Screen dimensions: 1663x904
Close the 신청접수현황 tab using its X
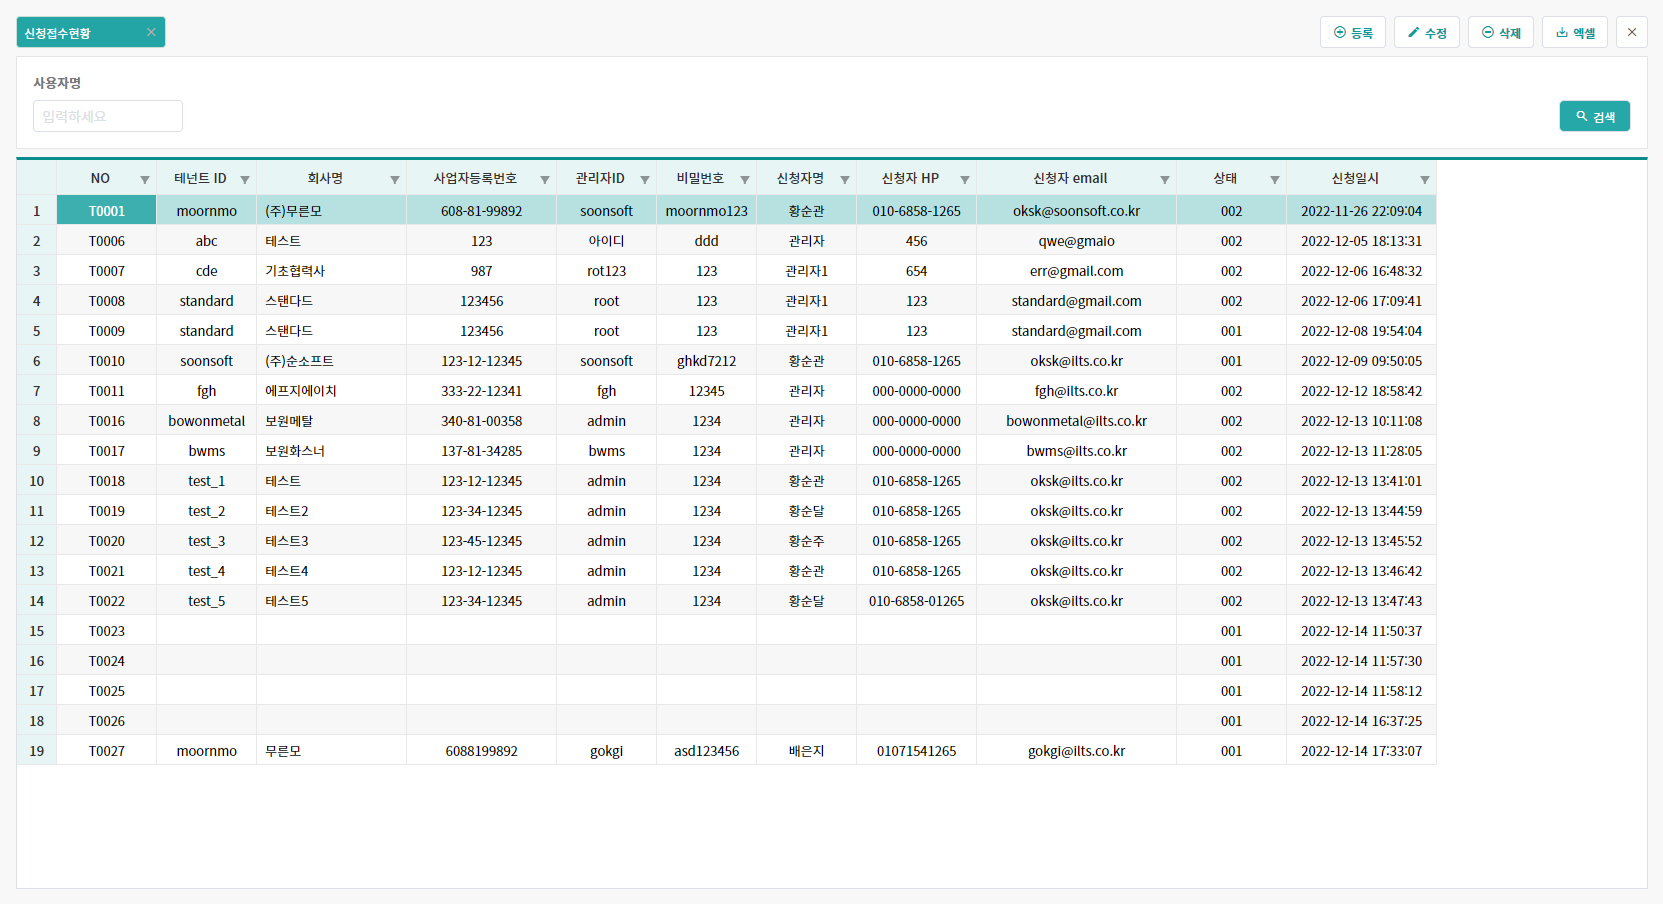[x=151, y=32]
